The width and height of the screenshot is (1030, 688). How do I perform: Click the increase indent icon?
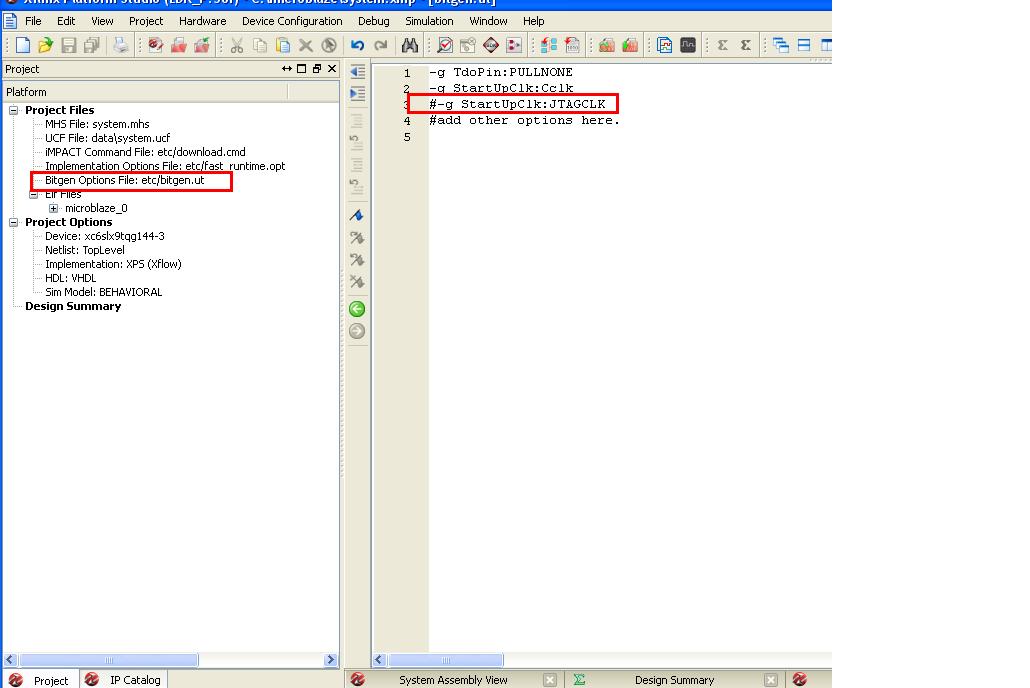coord(357,94)
